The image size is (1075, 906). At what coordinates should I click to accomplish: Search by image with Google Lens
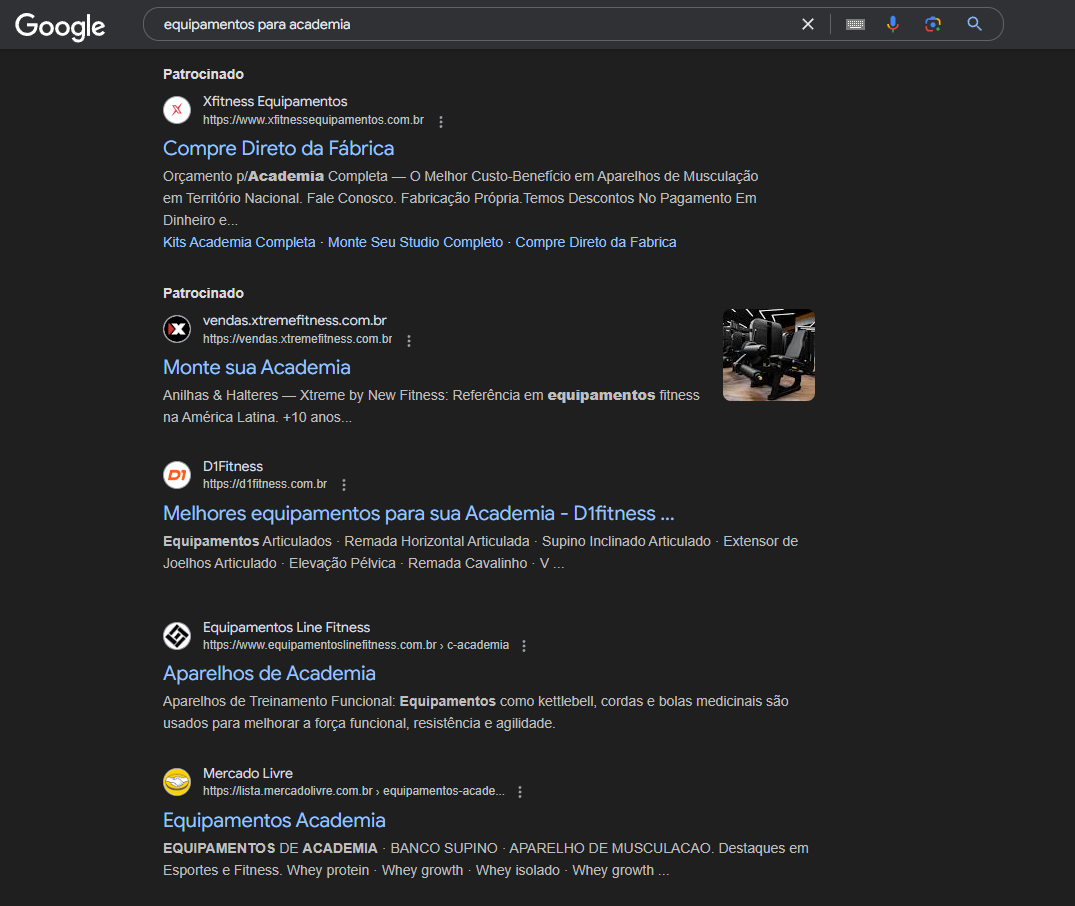pos(933,24)
